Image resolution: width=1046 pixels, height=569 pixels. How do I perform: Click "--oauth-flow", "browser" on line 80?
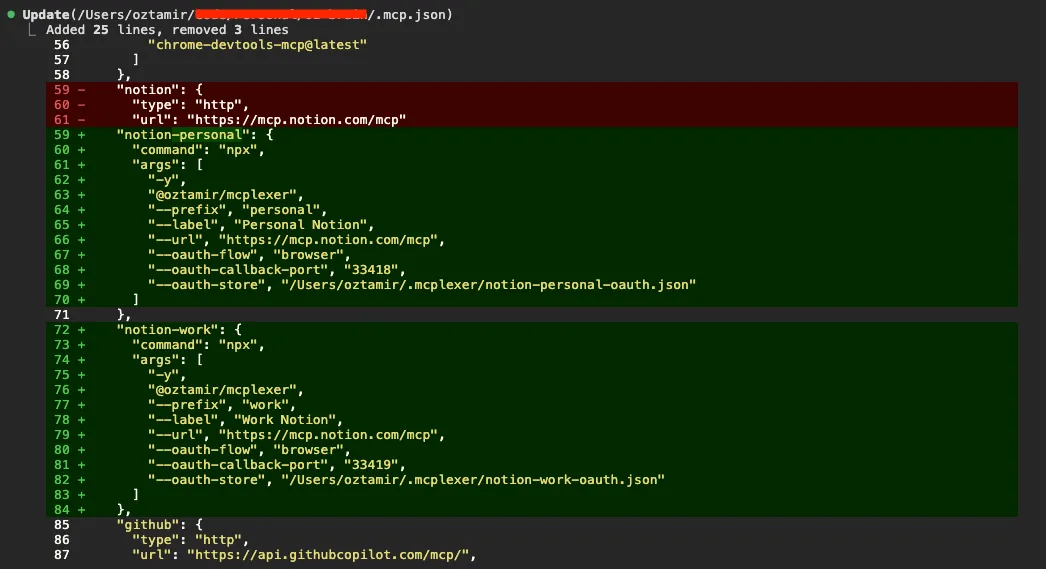pos(249,450)
